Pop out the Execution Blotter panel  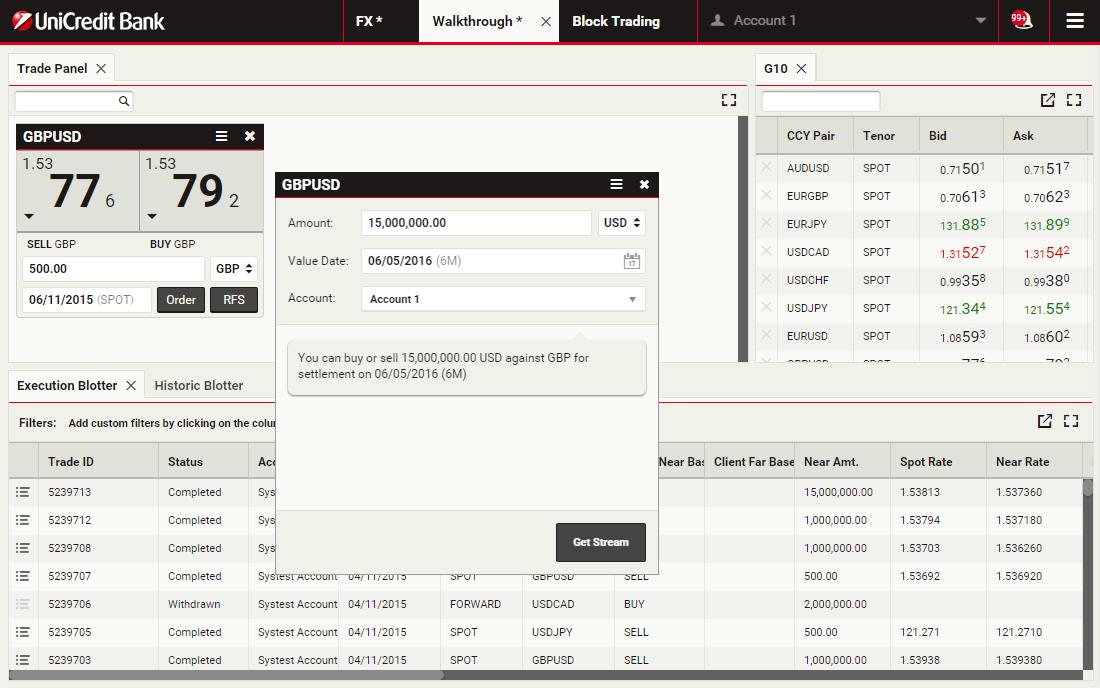[1044, 422]
